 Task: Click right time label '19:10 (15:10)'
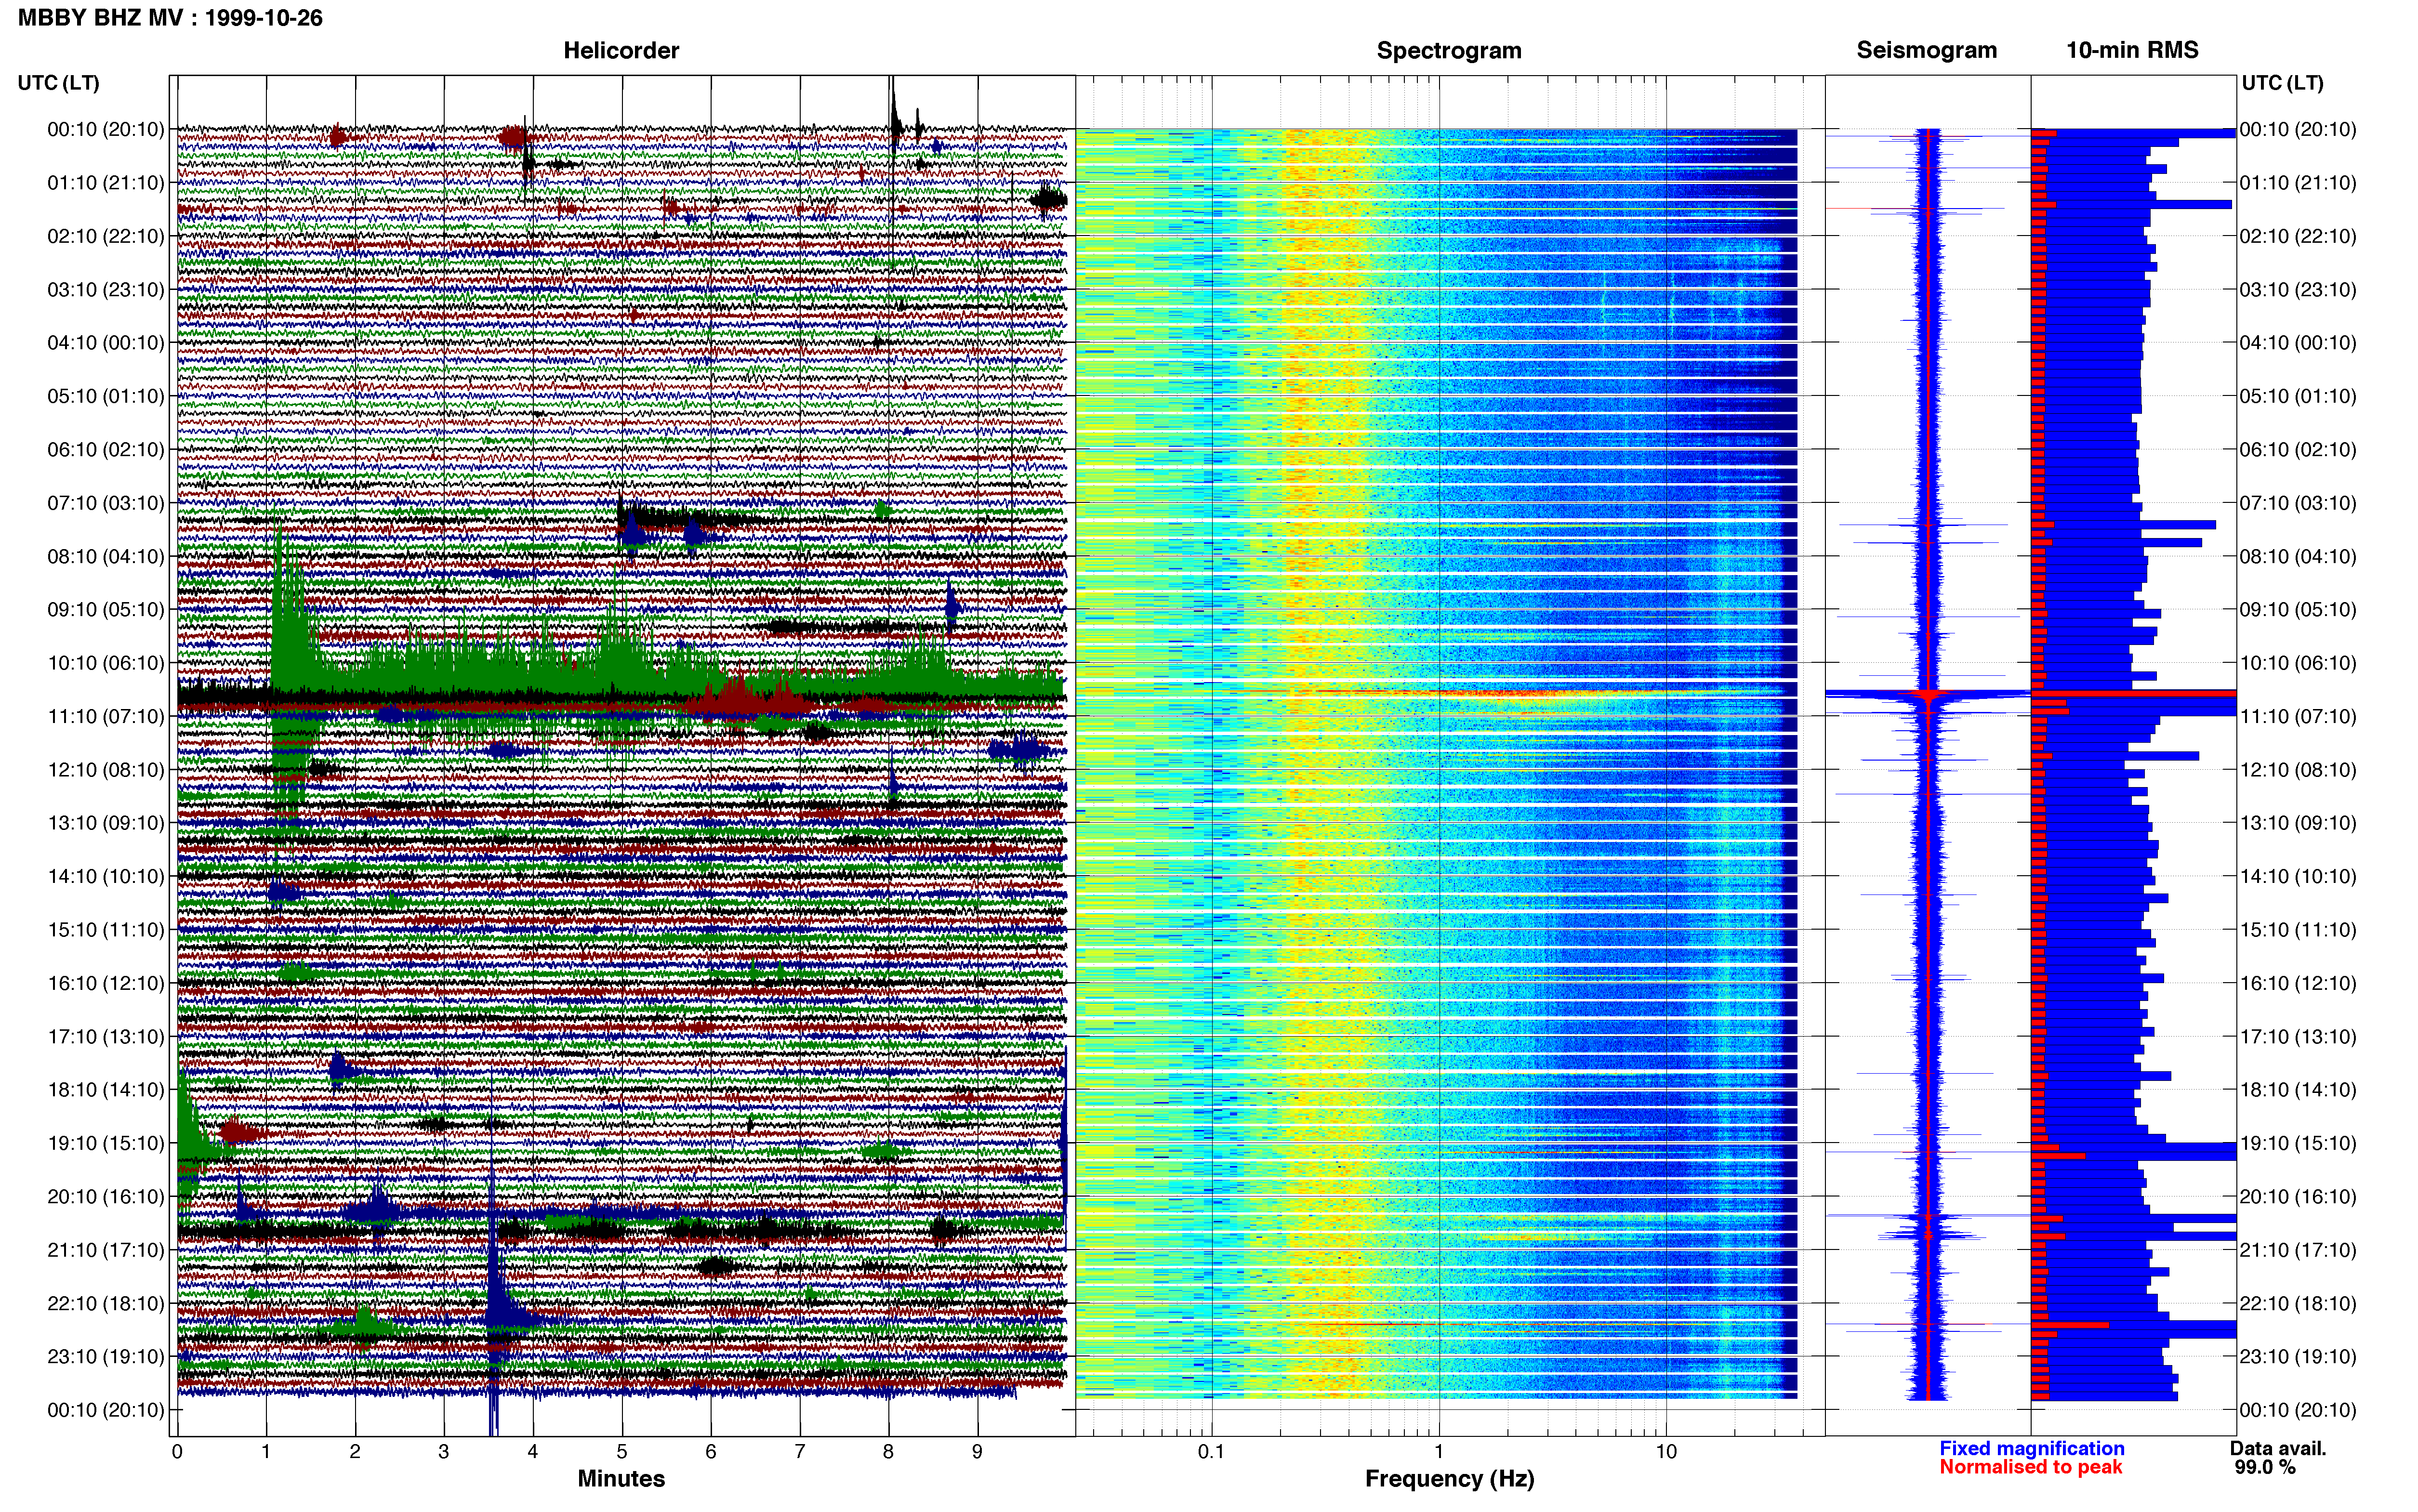click(2298, 1142)
